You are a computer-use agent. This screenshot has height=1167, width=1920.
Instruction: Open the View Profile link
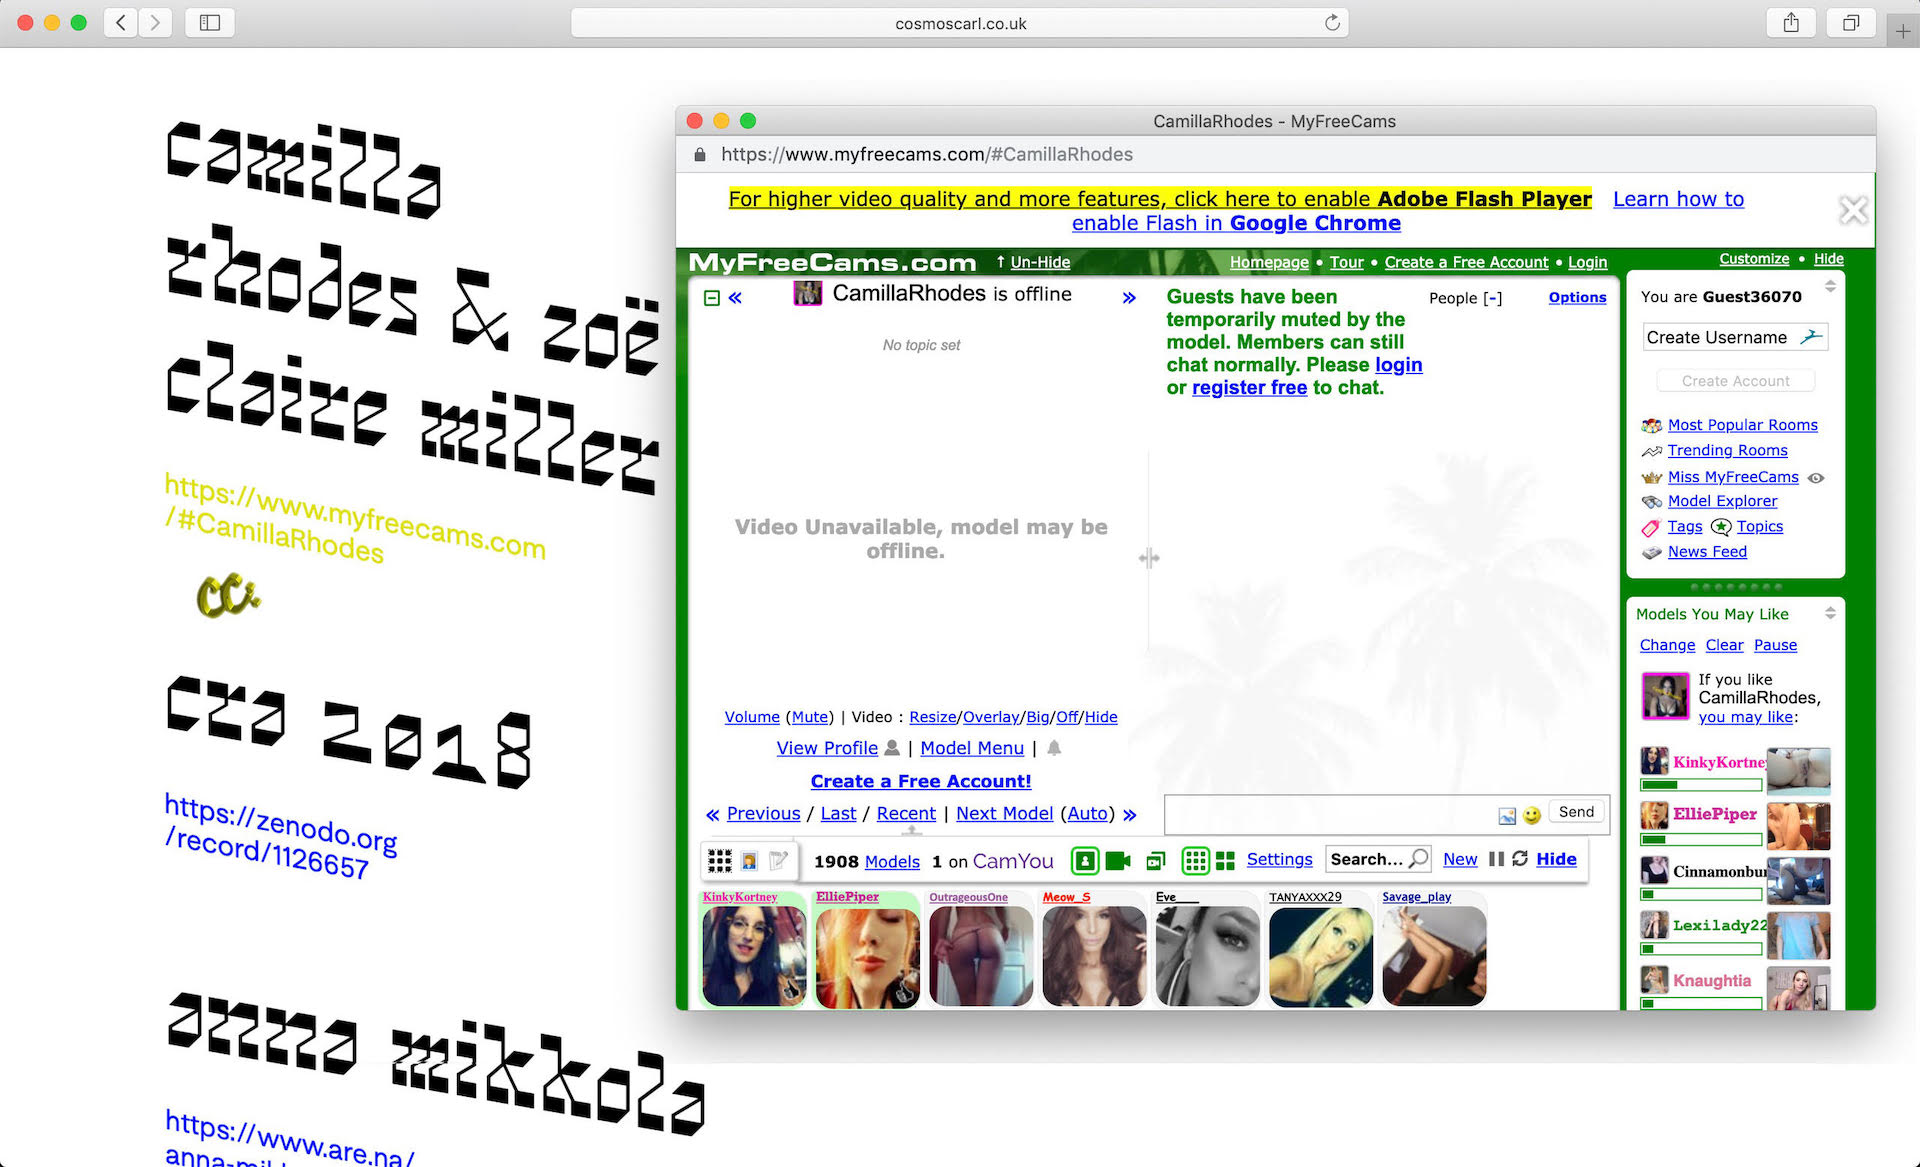coord(827,748)
